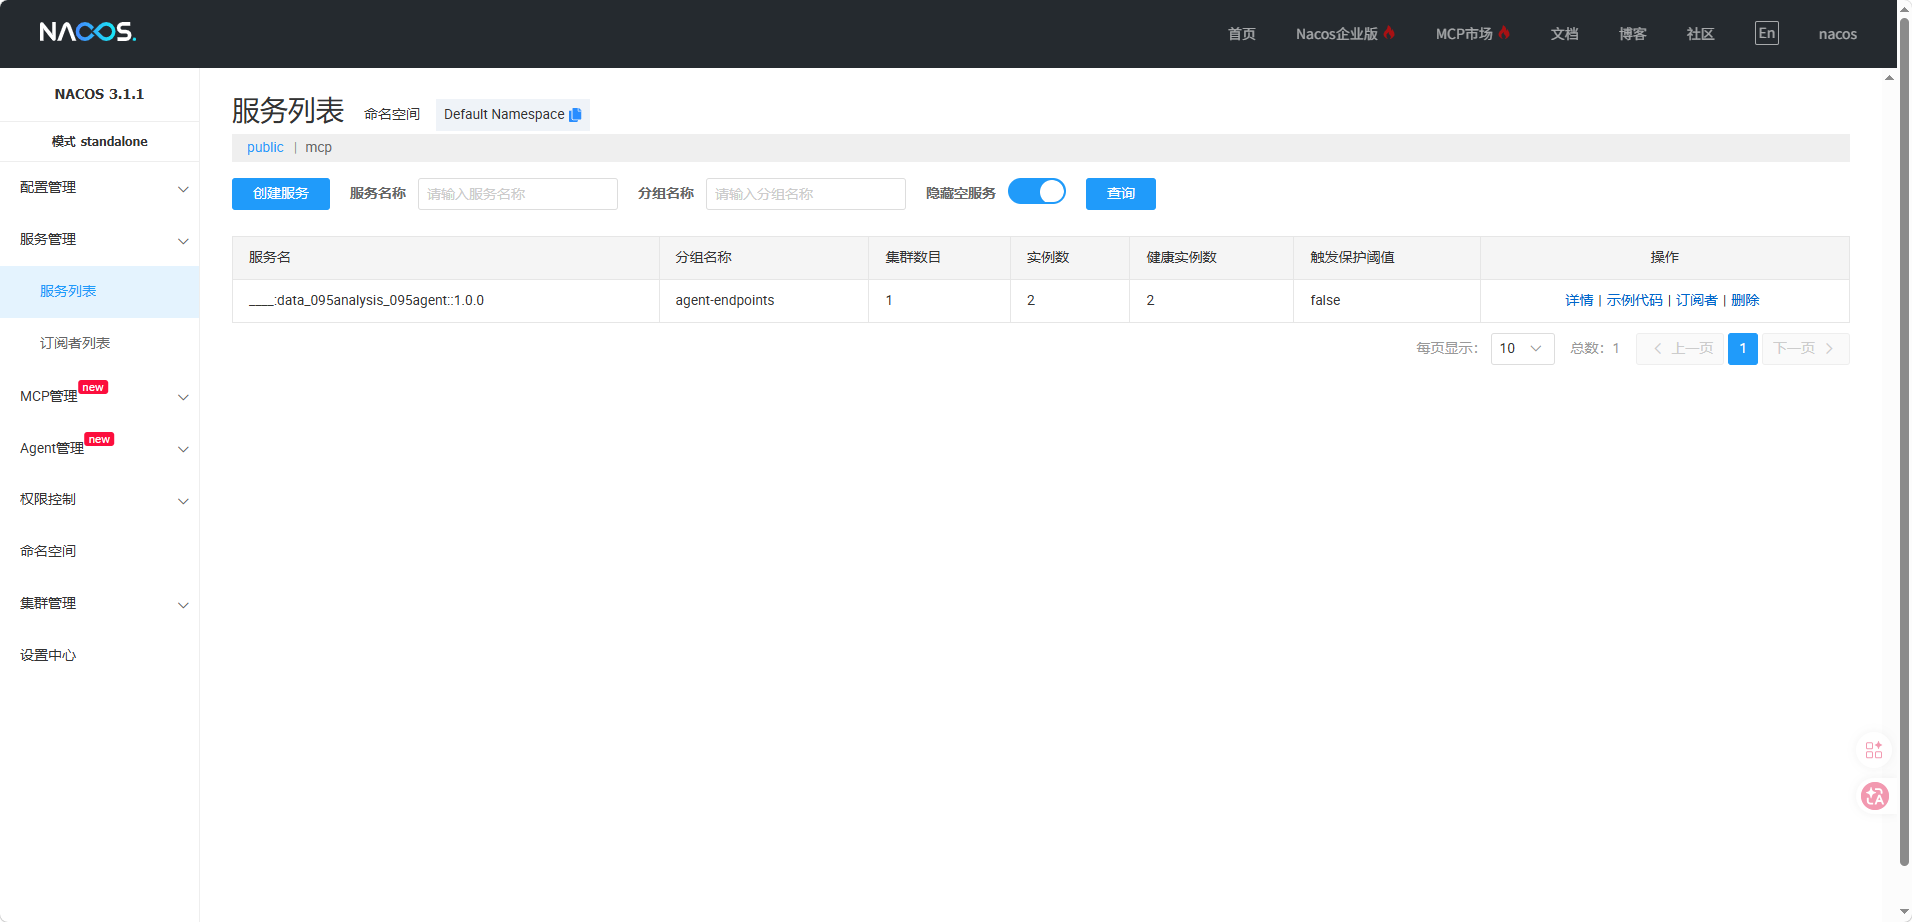1912x922 pixels.
Task: Open 命名空间 in the sidebar
Action: (100, 552)
